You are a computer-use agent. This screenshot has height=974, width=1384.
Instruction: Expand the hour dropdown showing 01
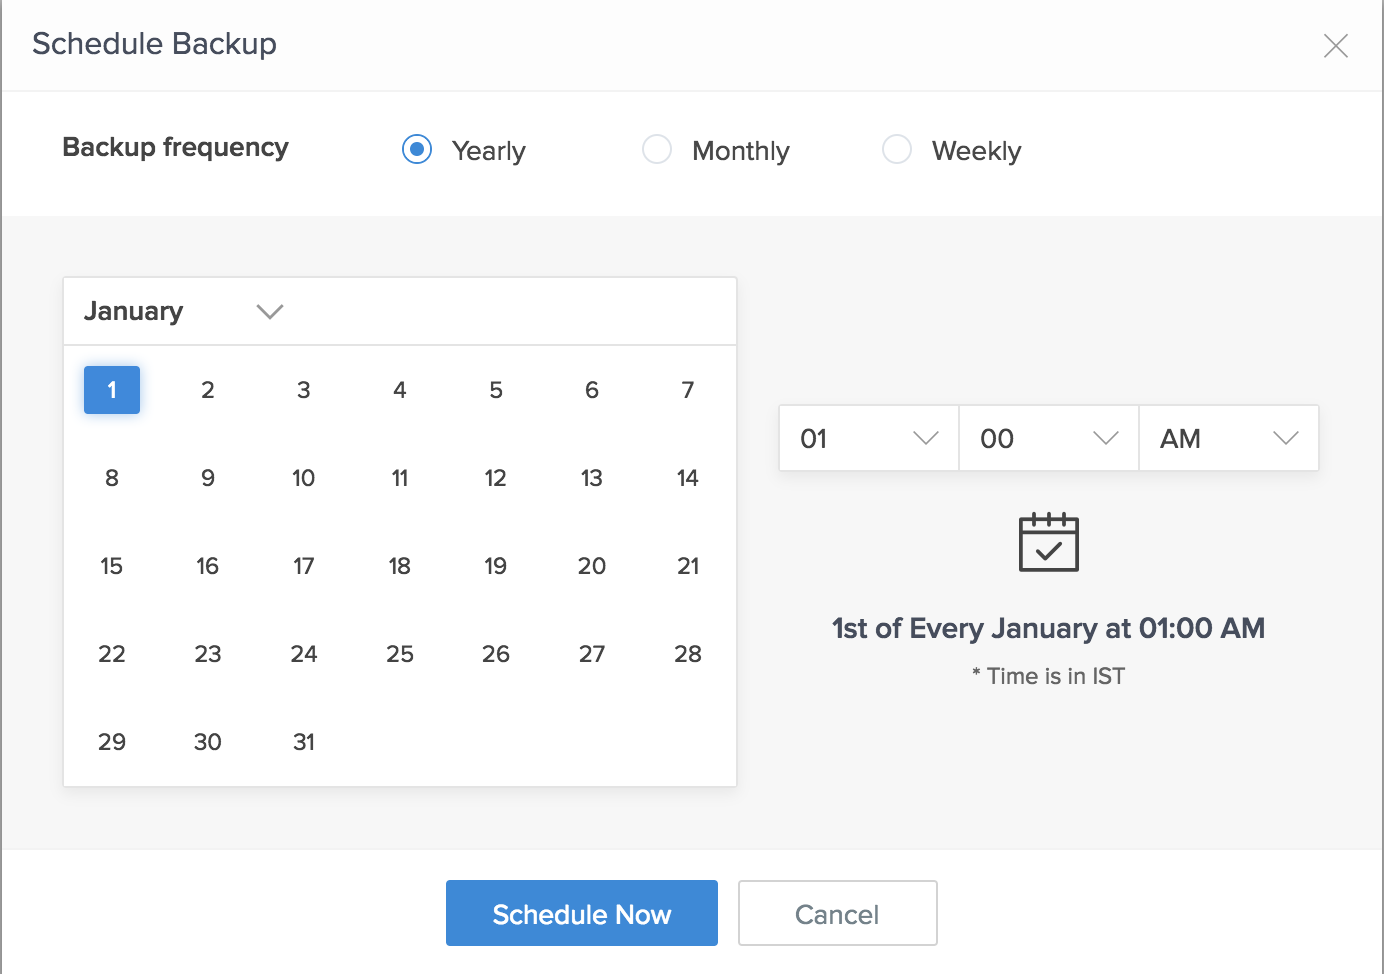click(868, 438)
